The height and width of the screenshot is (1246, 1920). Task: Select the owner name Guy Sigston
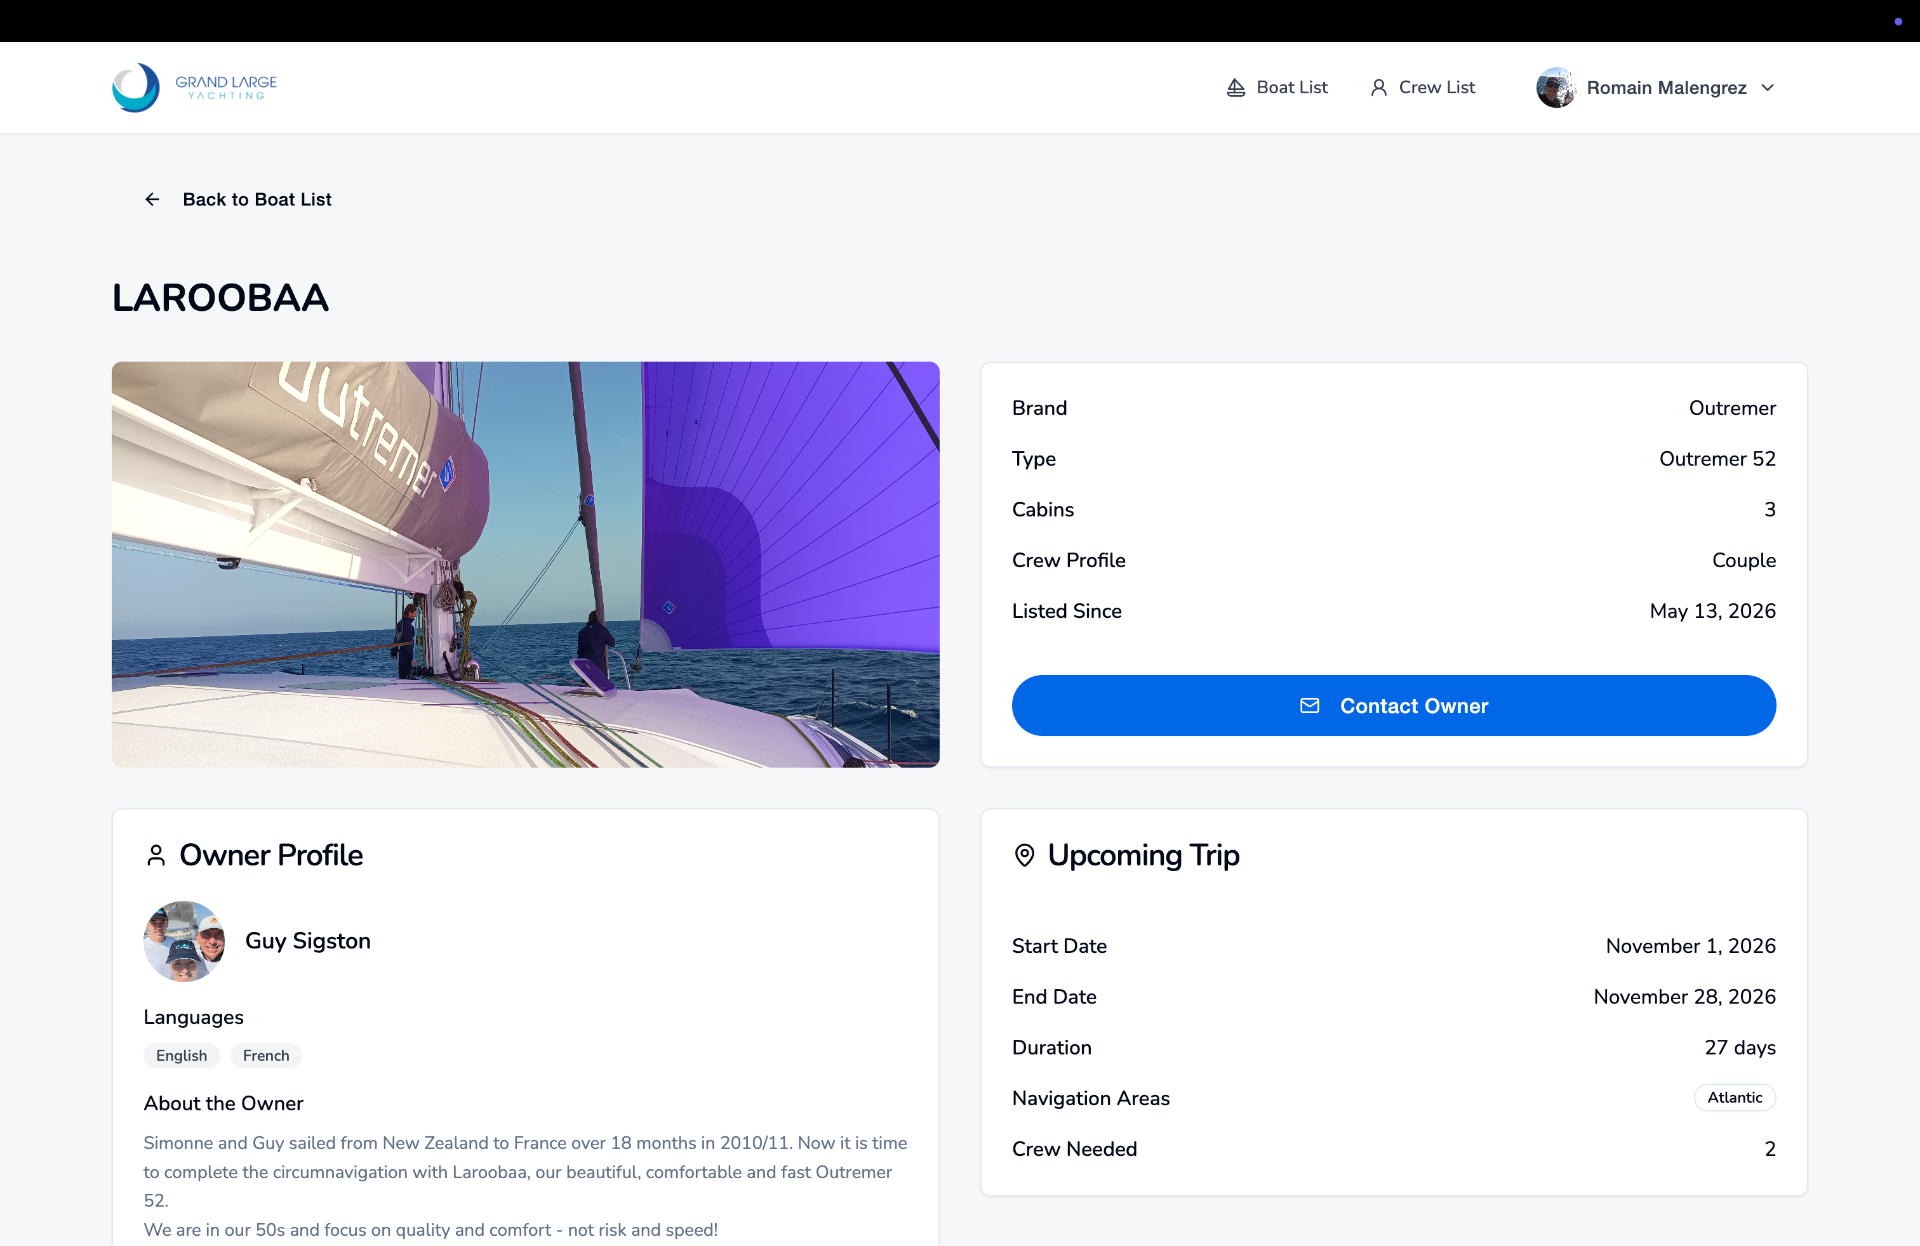coord(308,941)
